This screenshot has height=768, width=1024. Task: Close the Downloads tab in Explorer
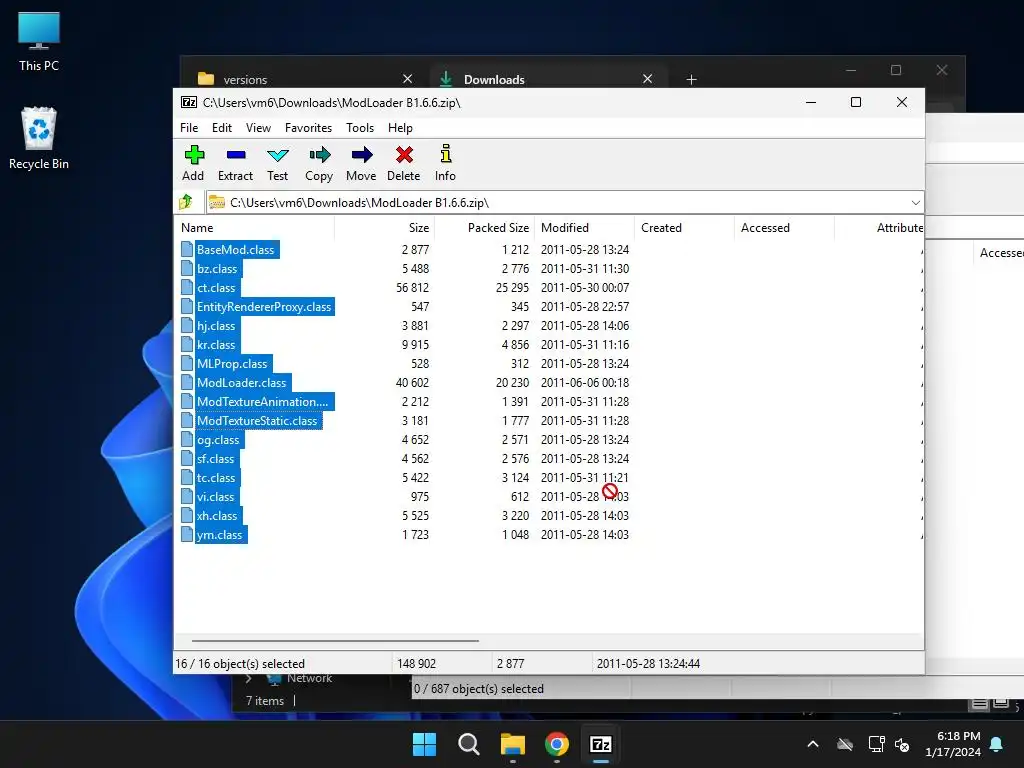[648, 79]
